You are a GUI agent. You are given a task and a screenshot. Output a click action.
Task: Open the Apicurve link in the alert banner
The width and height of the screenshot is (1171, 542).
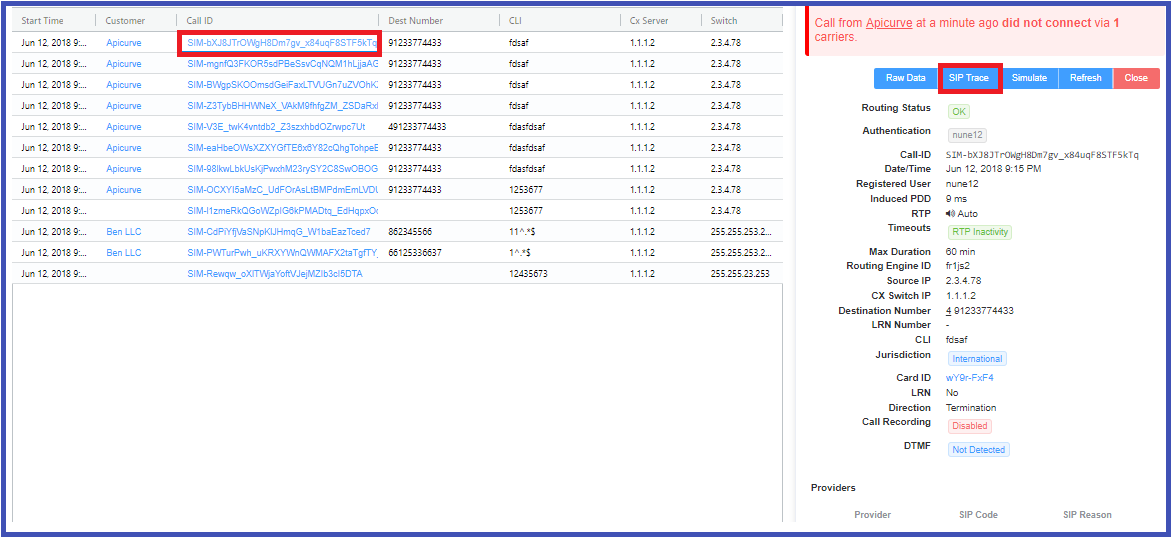click(x=888, y=22)
